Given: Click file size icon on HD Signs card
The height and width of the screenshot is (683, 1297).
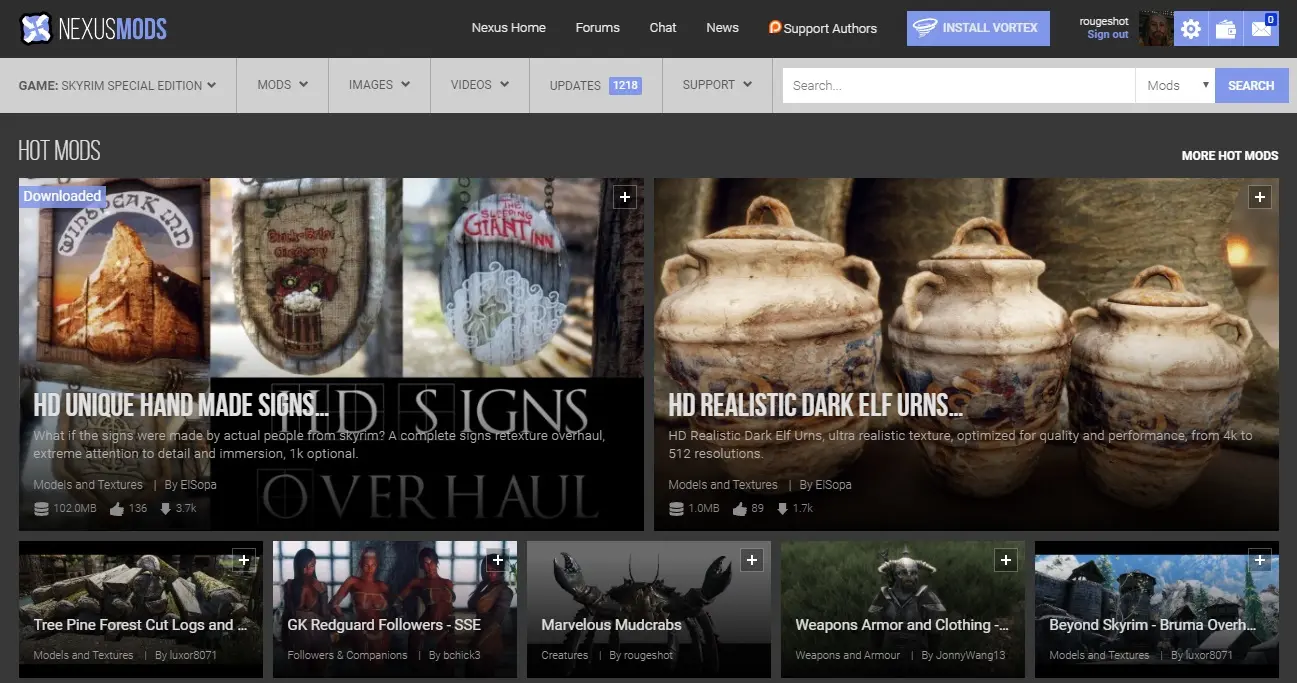Looking at the screenshot, I should [41, 509].
